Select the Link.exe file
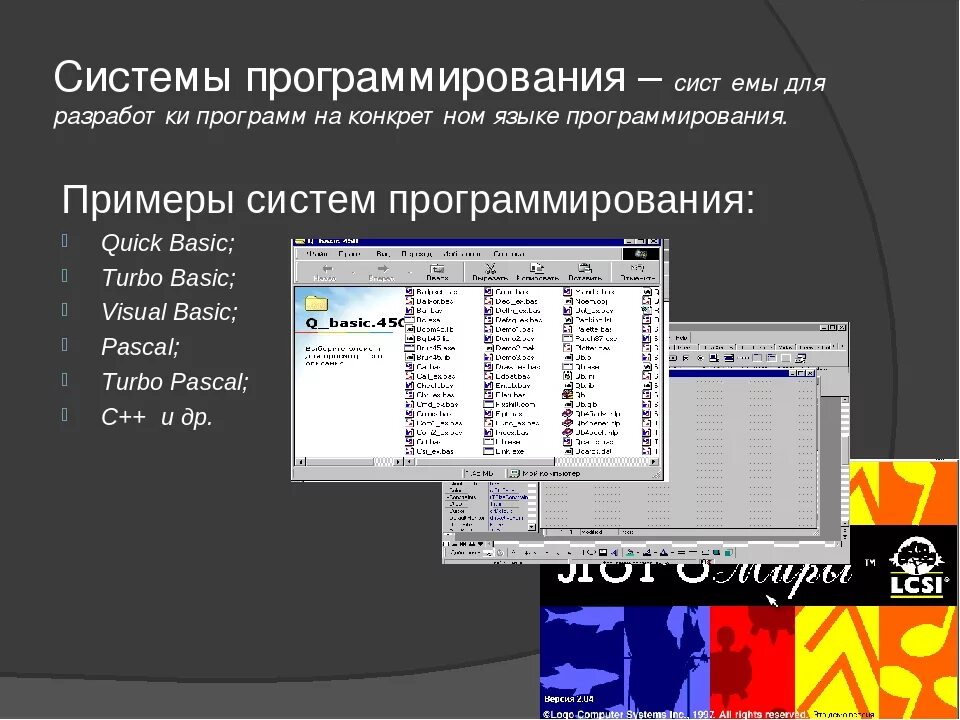The height and width of the screenshot is (720, 960). pyautogui.click(x=504, y=451)
